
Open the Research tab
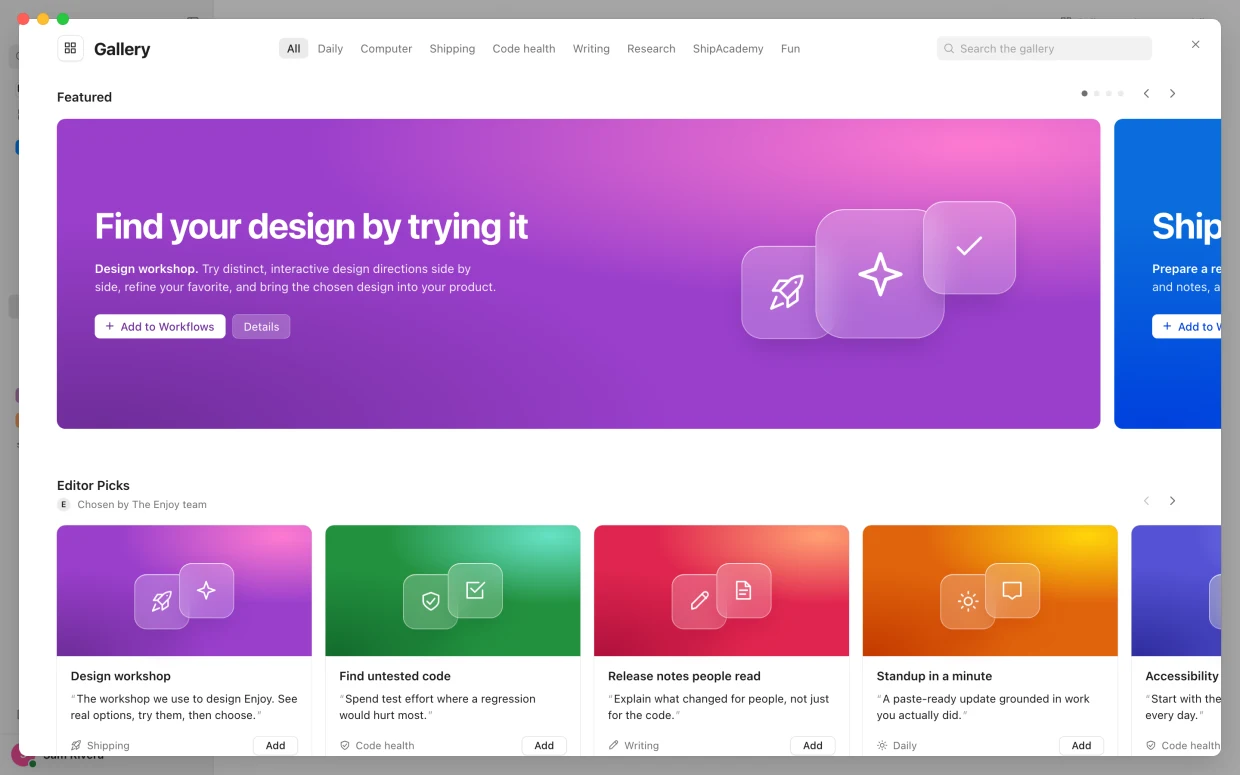[x=651, y=48]
